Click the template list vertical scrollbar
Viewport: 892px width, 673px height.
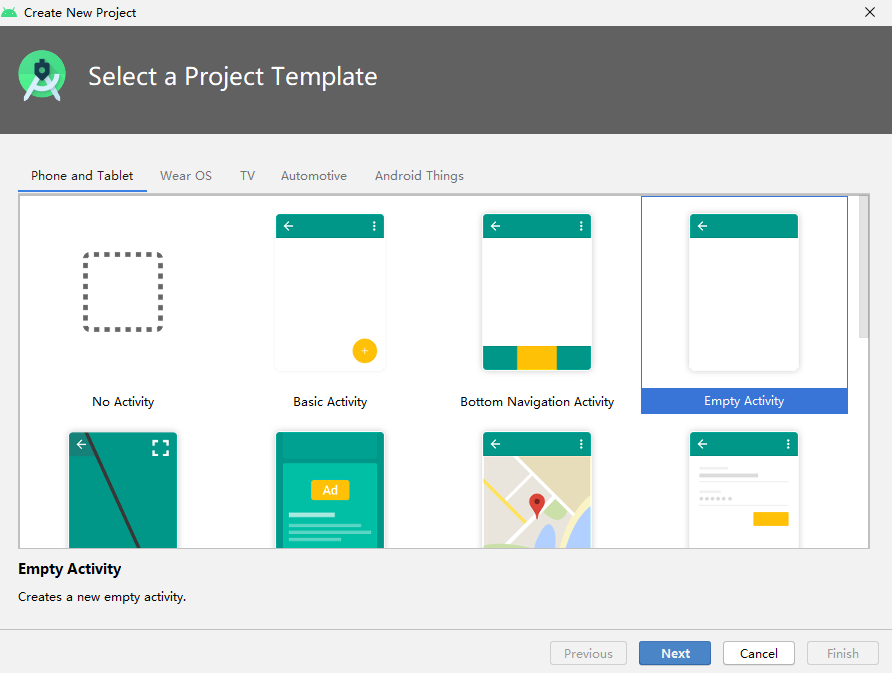pyautogui.click(x=864, y=267)
